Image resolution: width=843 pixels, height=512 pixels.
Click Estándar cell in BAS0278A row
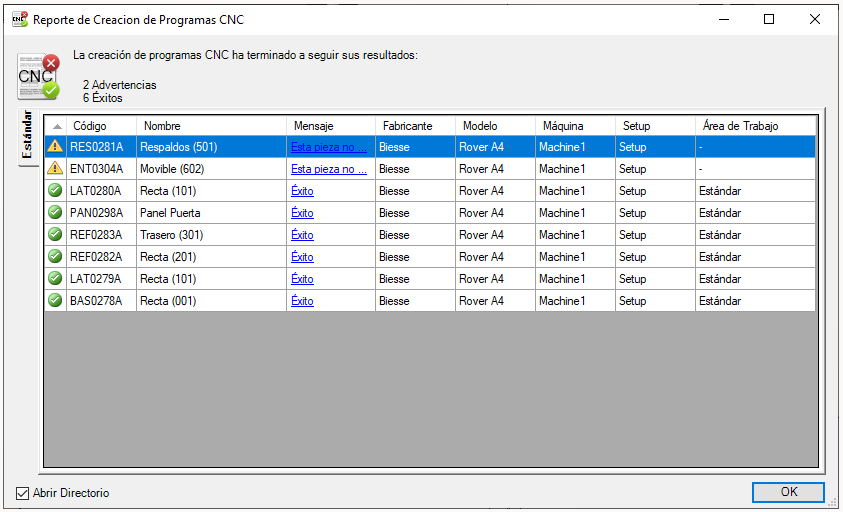pyautogui.click(x=755, y=301)
